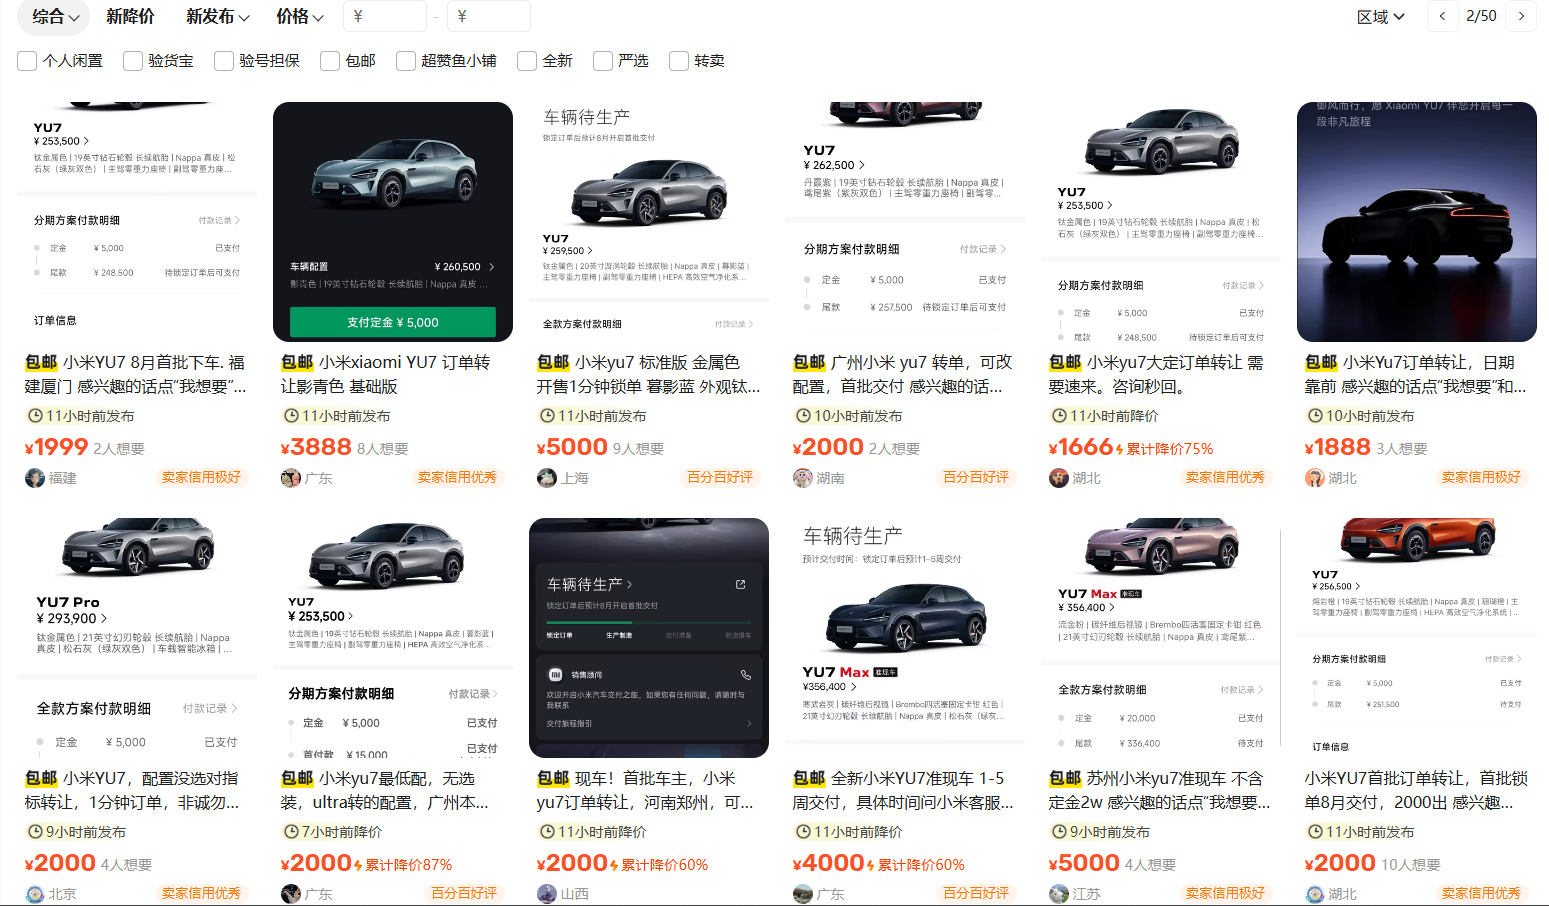Tick the 严选 checkbox
The width and height of the screenshot is (1549, 906).
pos(603,61)
